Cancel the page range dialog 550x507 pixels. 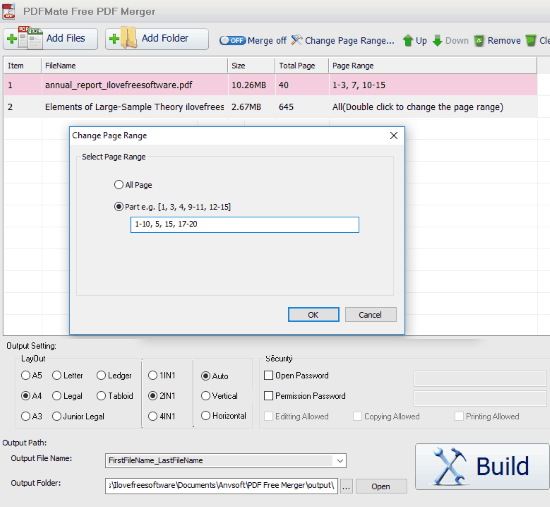(x=370, y=315)
